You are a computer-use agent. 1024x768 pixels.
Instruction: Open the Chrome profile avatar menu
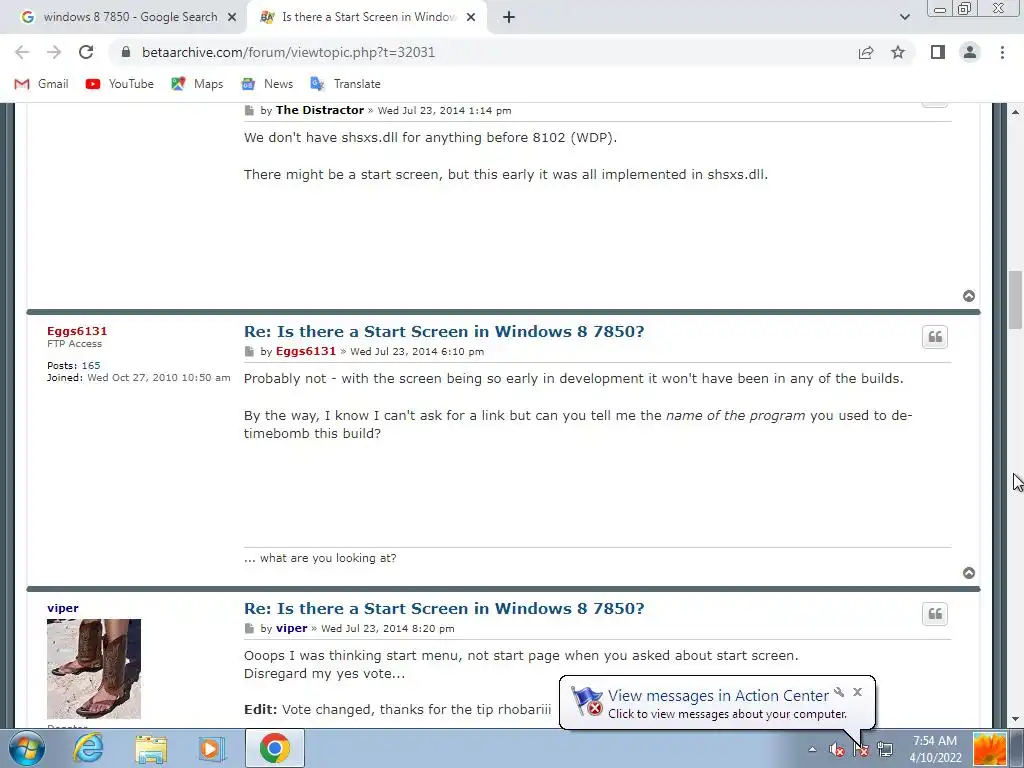click(x=970, y=52)
